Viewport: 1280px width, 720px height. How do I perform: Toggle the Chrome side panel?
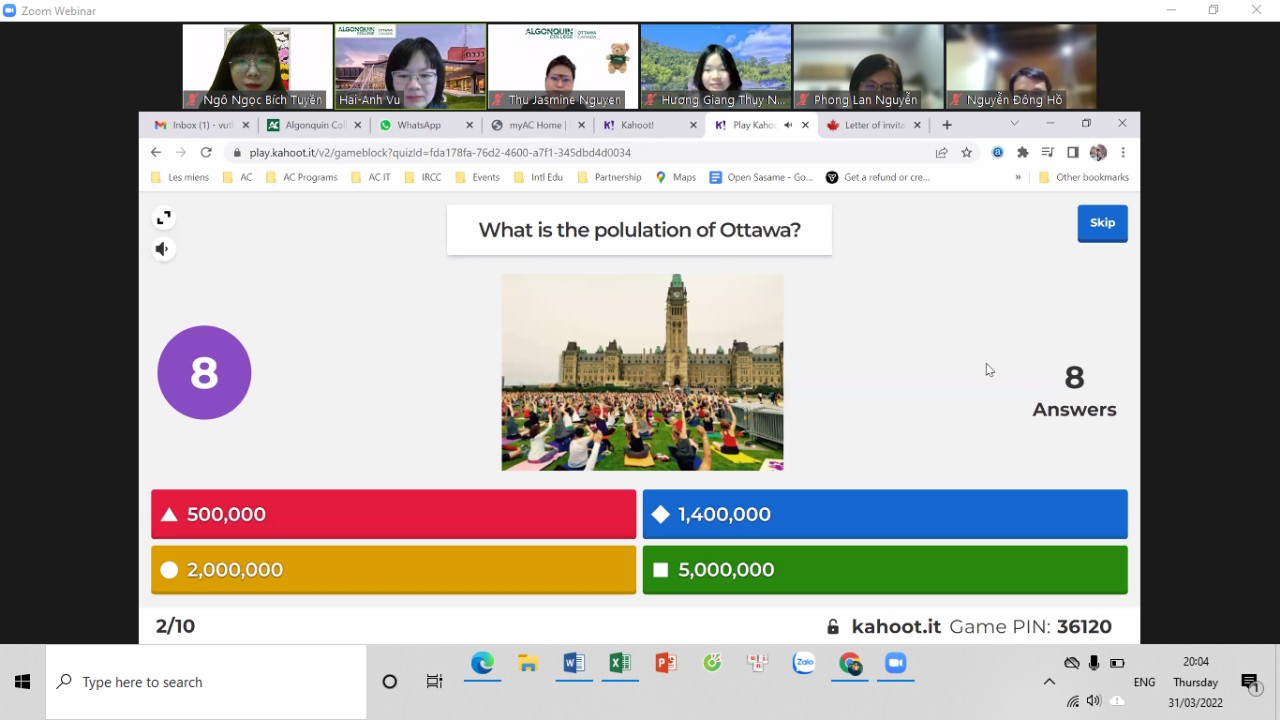pos(1072,153)
